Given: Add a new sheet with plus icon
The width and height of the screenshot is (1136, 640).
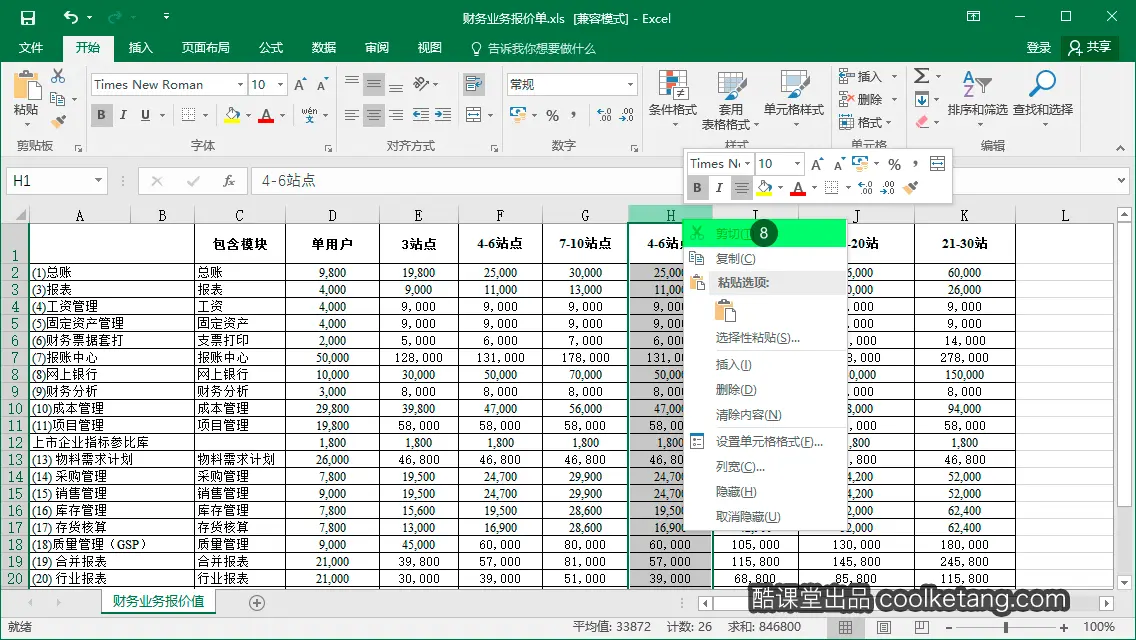Looking at the screenshot, I should coord(256,603).
